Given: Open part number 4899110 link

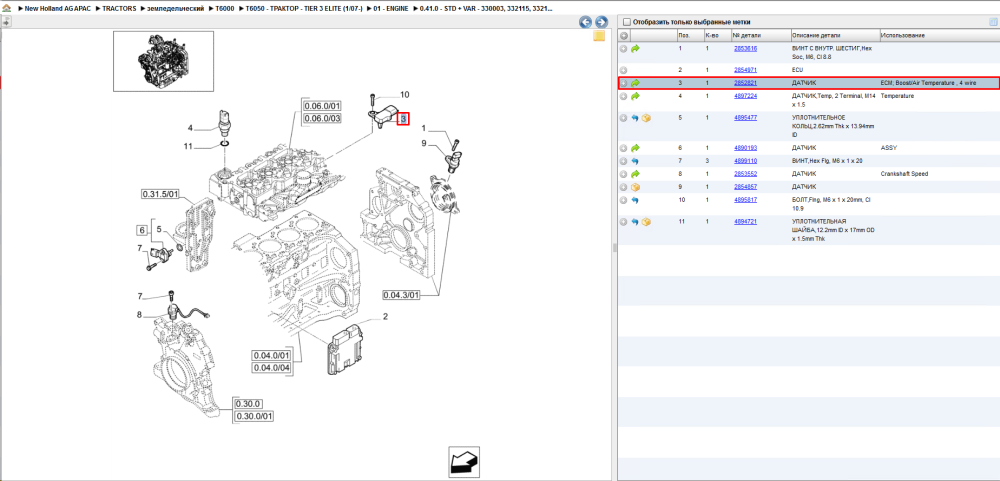Looking at the screenshot, I should [746, 161].
